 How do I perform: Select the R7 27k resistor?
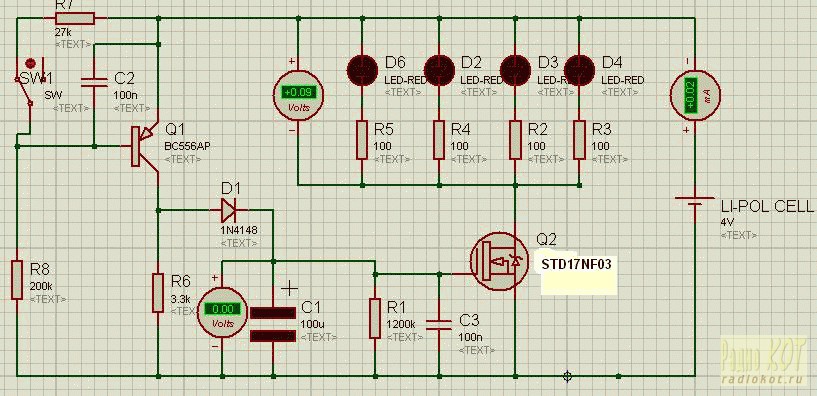click(x=75, y=19)
